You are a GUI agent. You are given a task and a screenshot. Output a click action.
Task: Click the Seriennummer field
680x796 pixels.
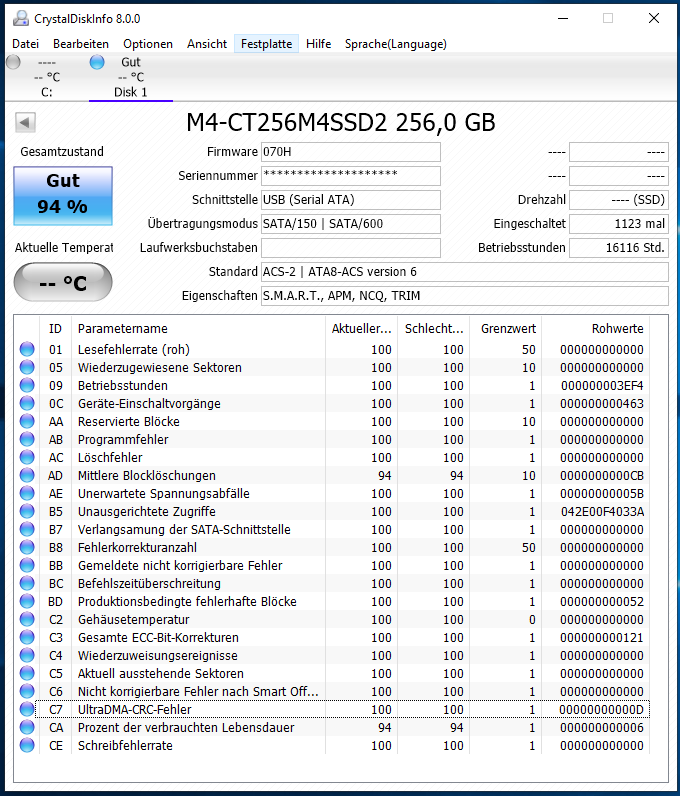(350, 176)
